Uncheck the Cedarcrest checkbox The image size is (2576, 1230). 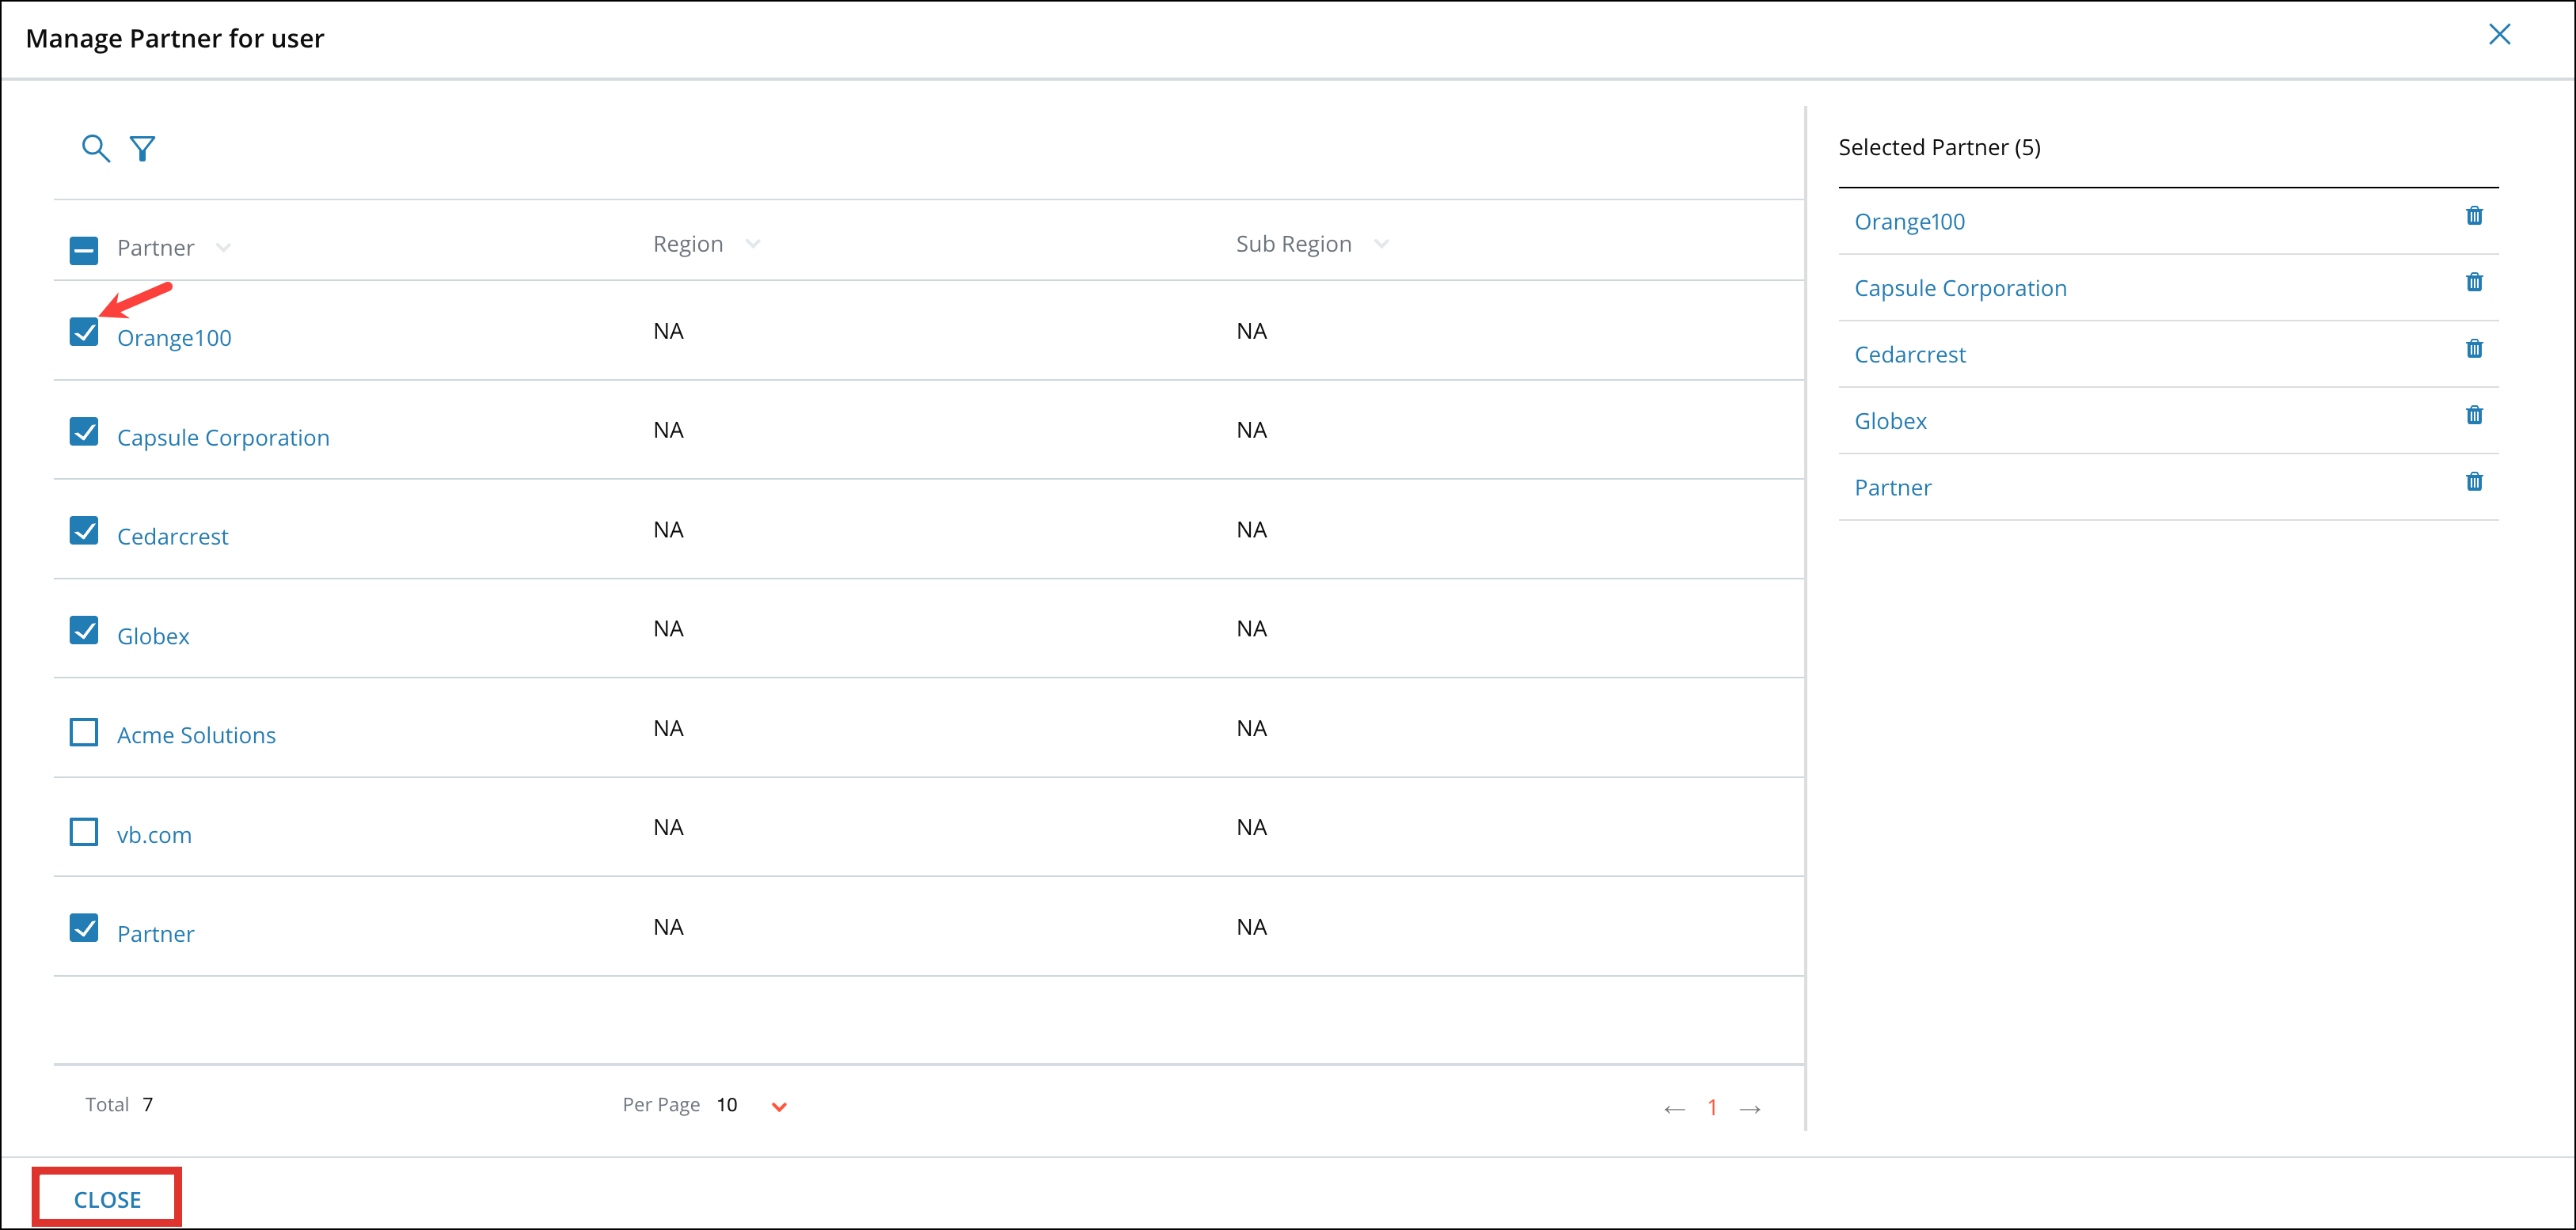click(84, 530)
